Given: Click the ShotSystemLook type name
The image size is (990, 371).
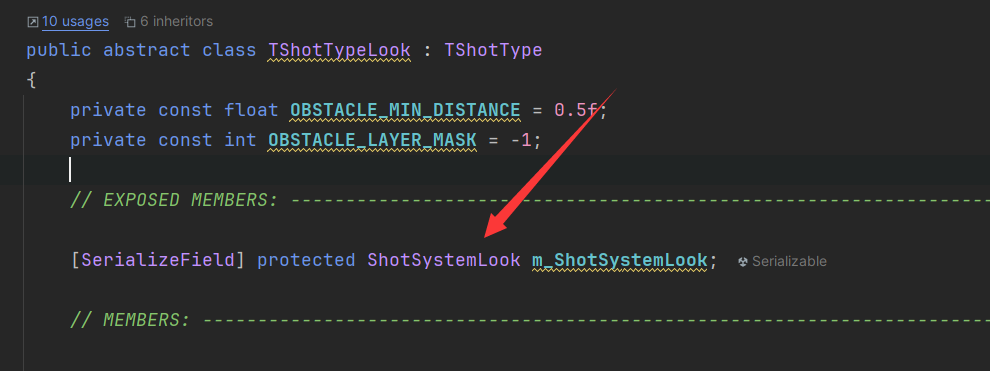Looking at the screenshot, I should point(444,260).
